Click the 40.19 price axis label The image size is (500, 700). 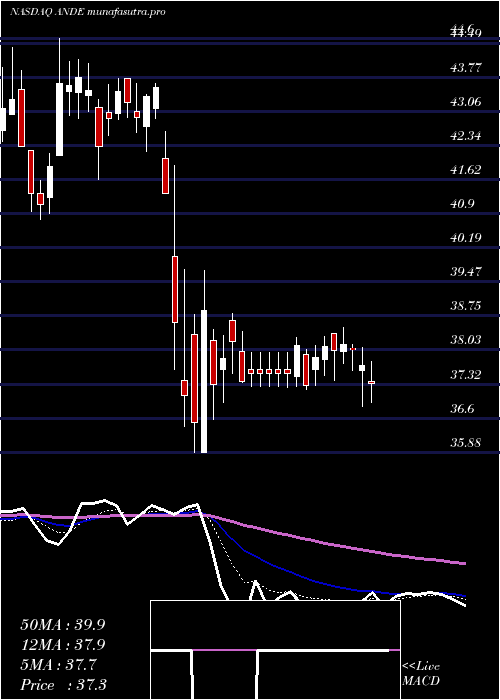(466, 238)
